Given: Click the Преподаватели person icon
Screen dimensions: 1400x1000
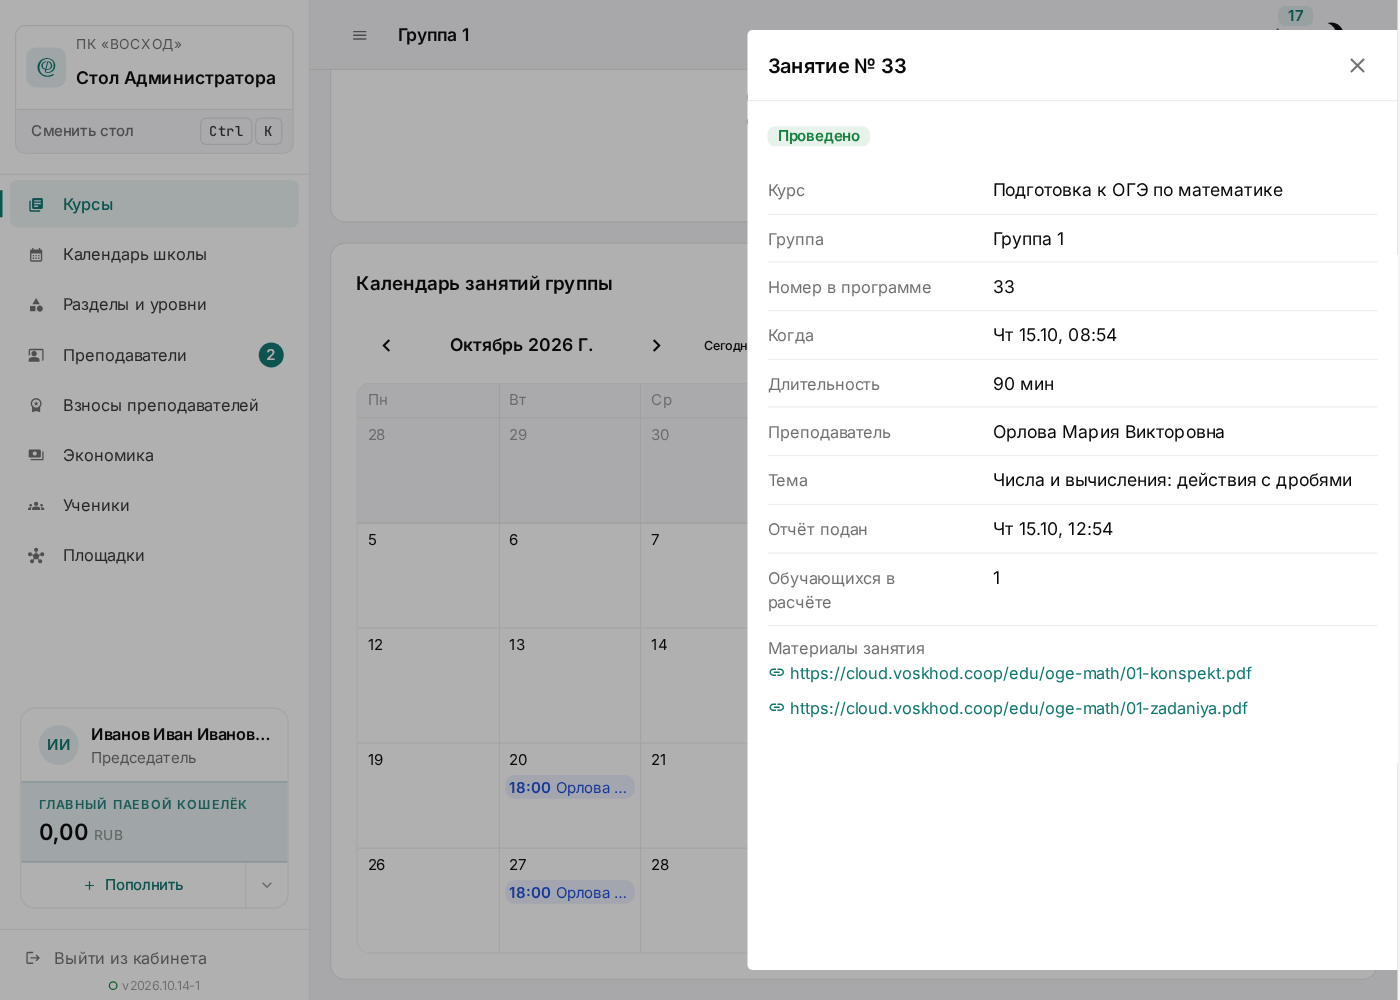Looking at the screenshot, I should click(x=36, y=355).
